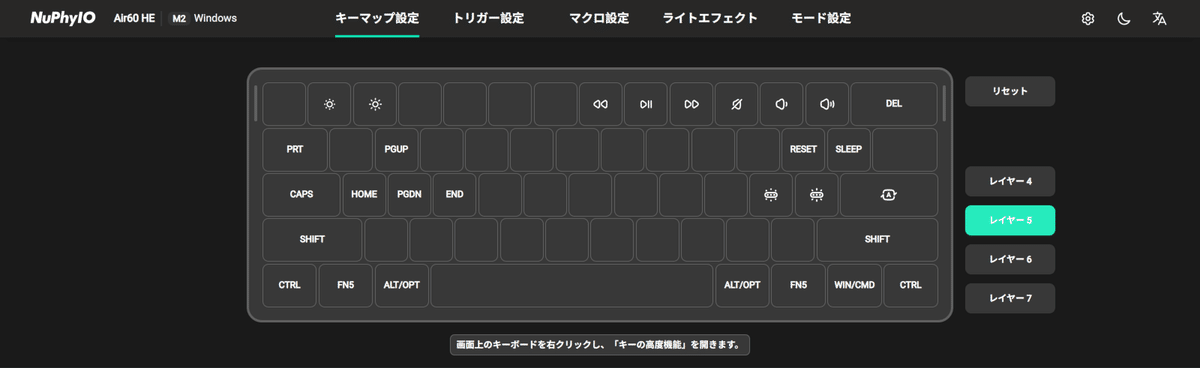Select the DEL key
The height and width of the screenshot is (368, 1200).
pyautogui.click(x=894, y=104)
